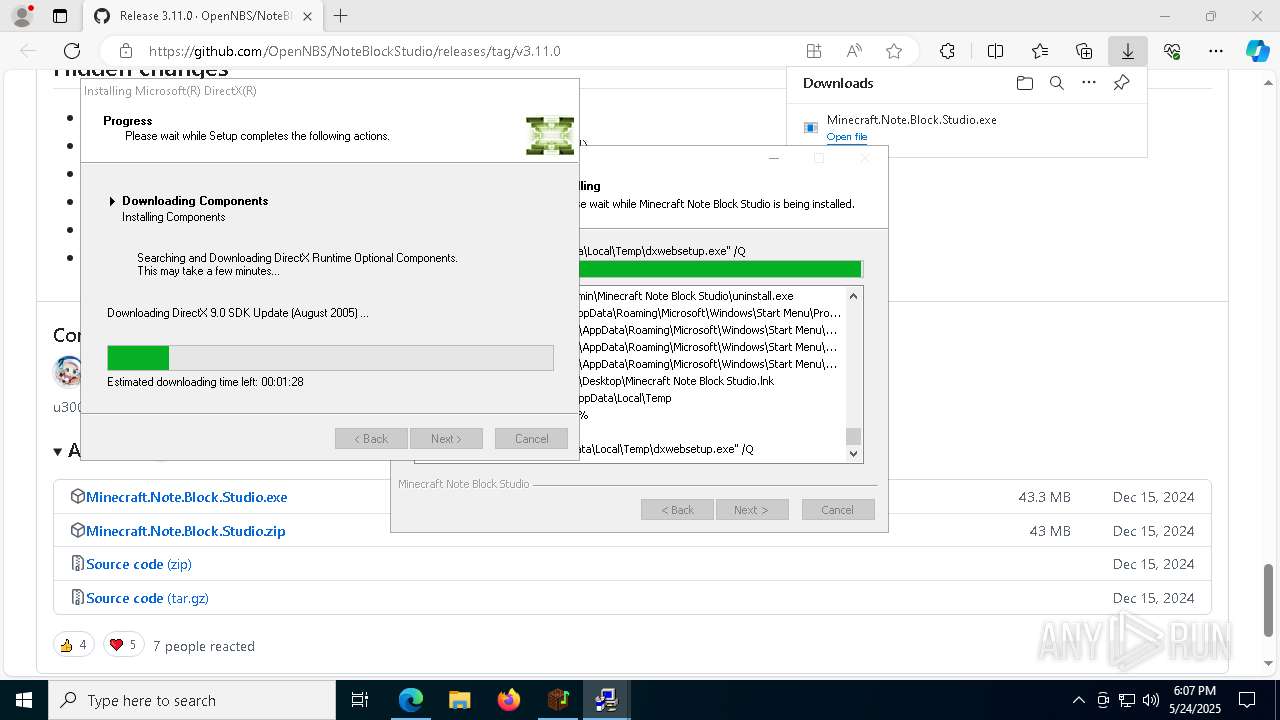Toggle the Split screen icon
Screen dimensions: 1280x720
point(995,51)
